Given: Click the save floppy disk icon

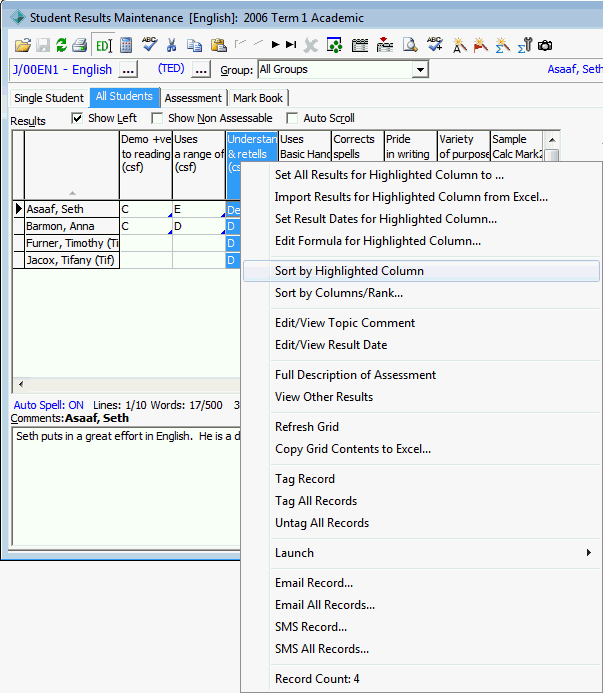Looking at the screenshot, I should pyautogui.click(x=43, y=45).
